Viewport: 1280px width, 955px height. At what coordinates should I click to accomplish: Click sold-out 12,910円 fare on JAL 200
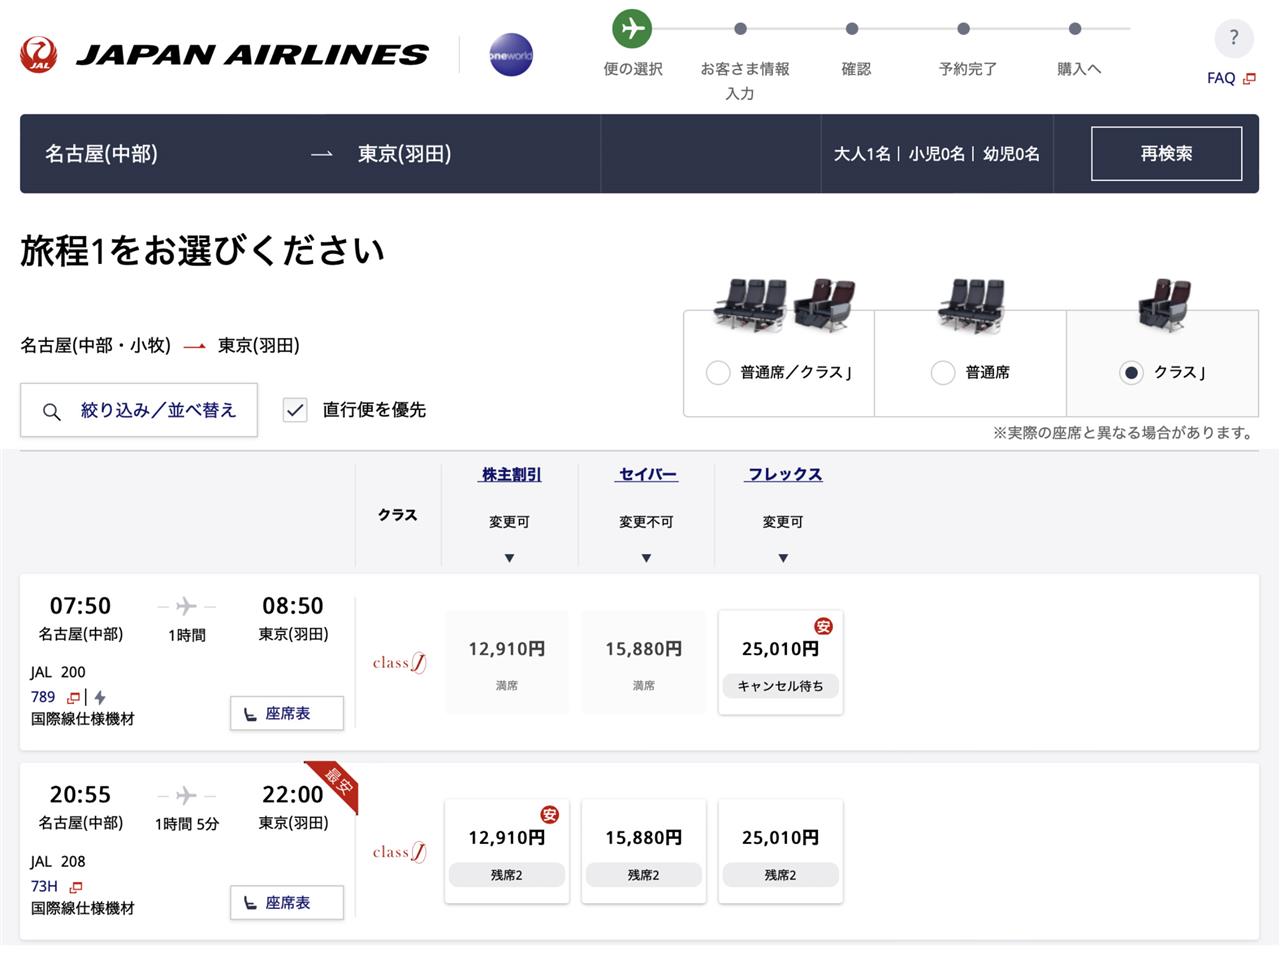coord(506,662)
